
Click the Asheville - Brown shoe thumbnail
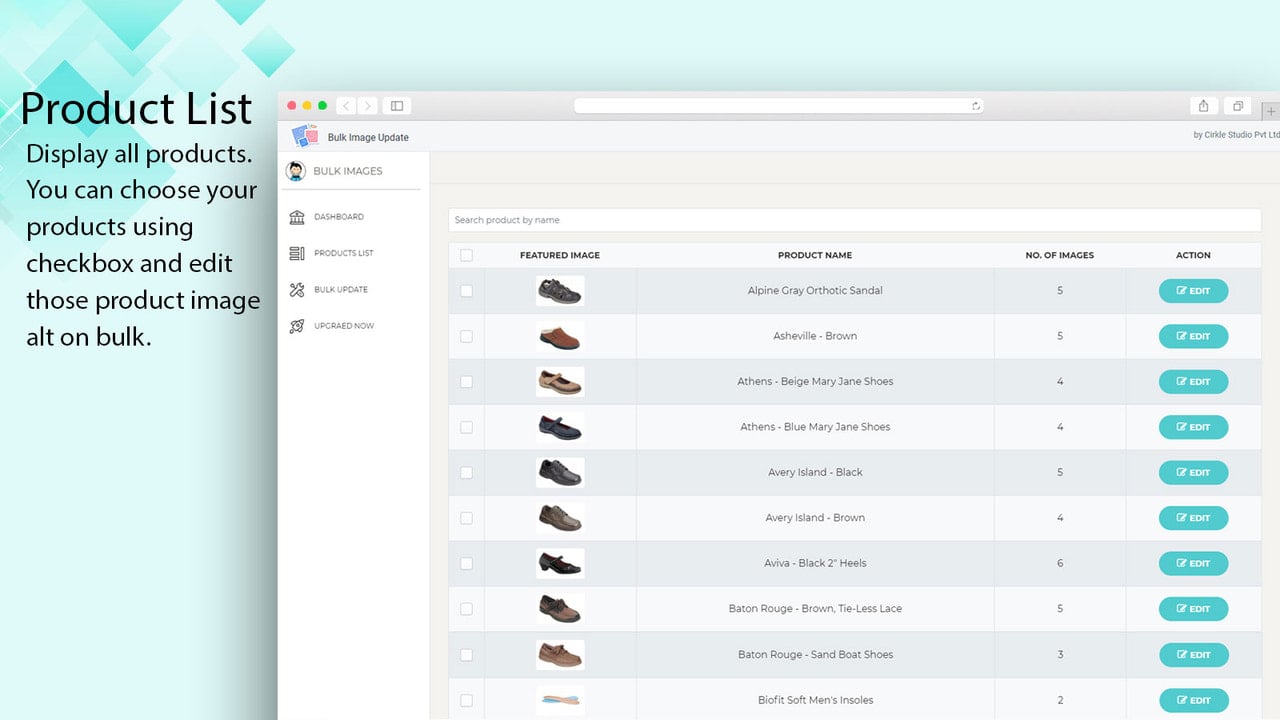(560, 336)
